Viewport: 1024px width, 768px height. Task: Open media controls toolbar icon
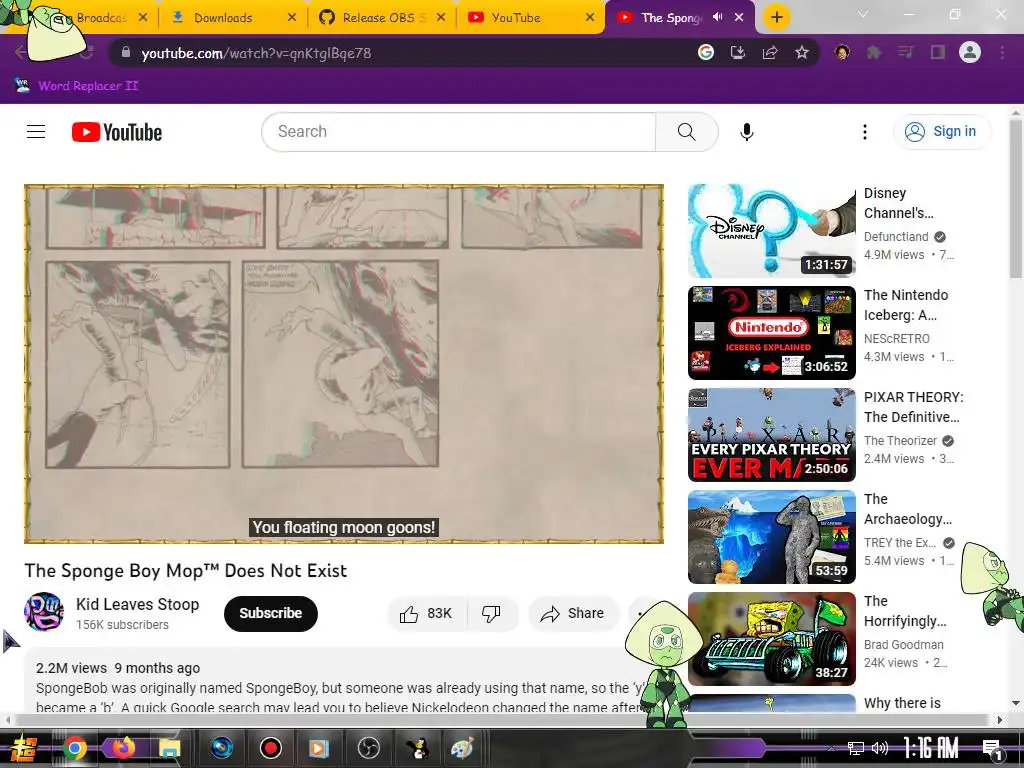pyautogui.click(x=905, y=52)
